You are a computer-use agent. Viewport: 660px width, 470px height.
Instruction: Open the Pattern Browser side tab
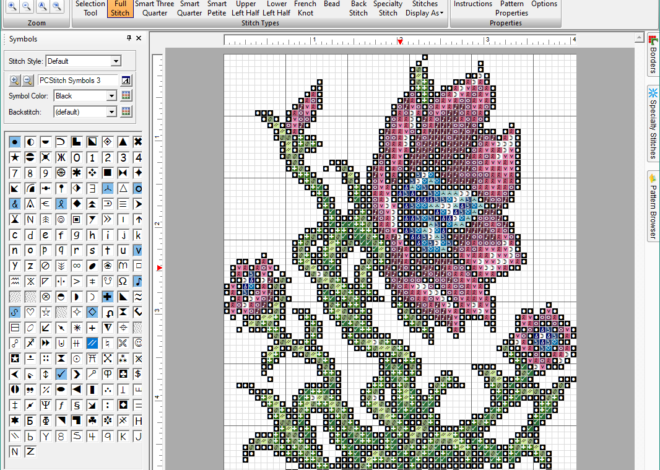click(653, 206)
